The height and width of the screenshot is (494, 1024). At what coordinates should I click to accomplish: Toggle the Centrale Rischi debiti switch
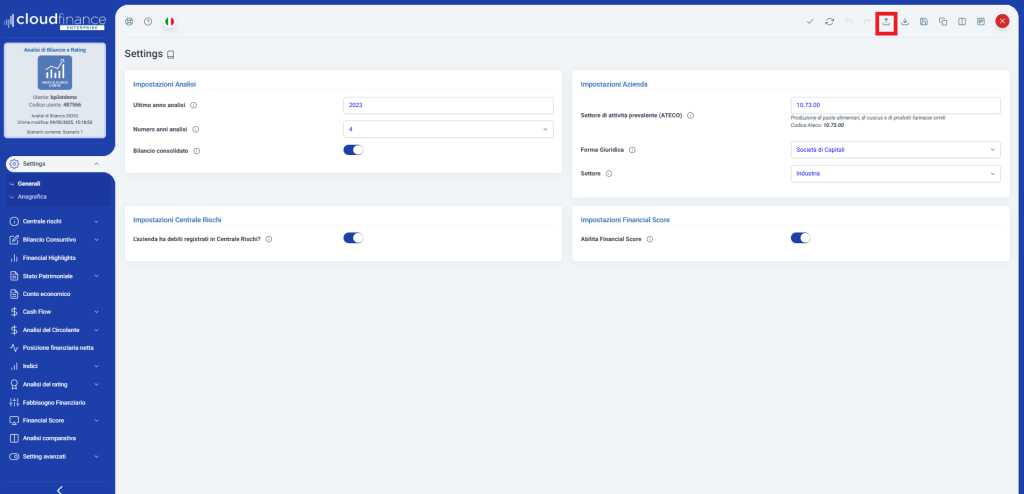(x=353, y=238)
